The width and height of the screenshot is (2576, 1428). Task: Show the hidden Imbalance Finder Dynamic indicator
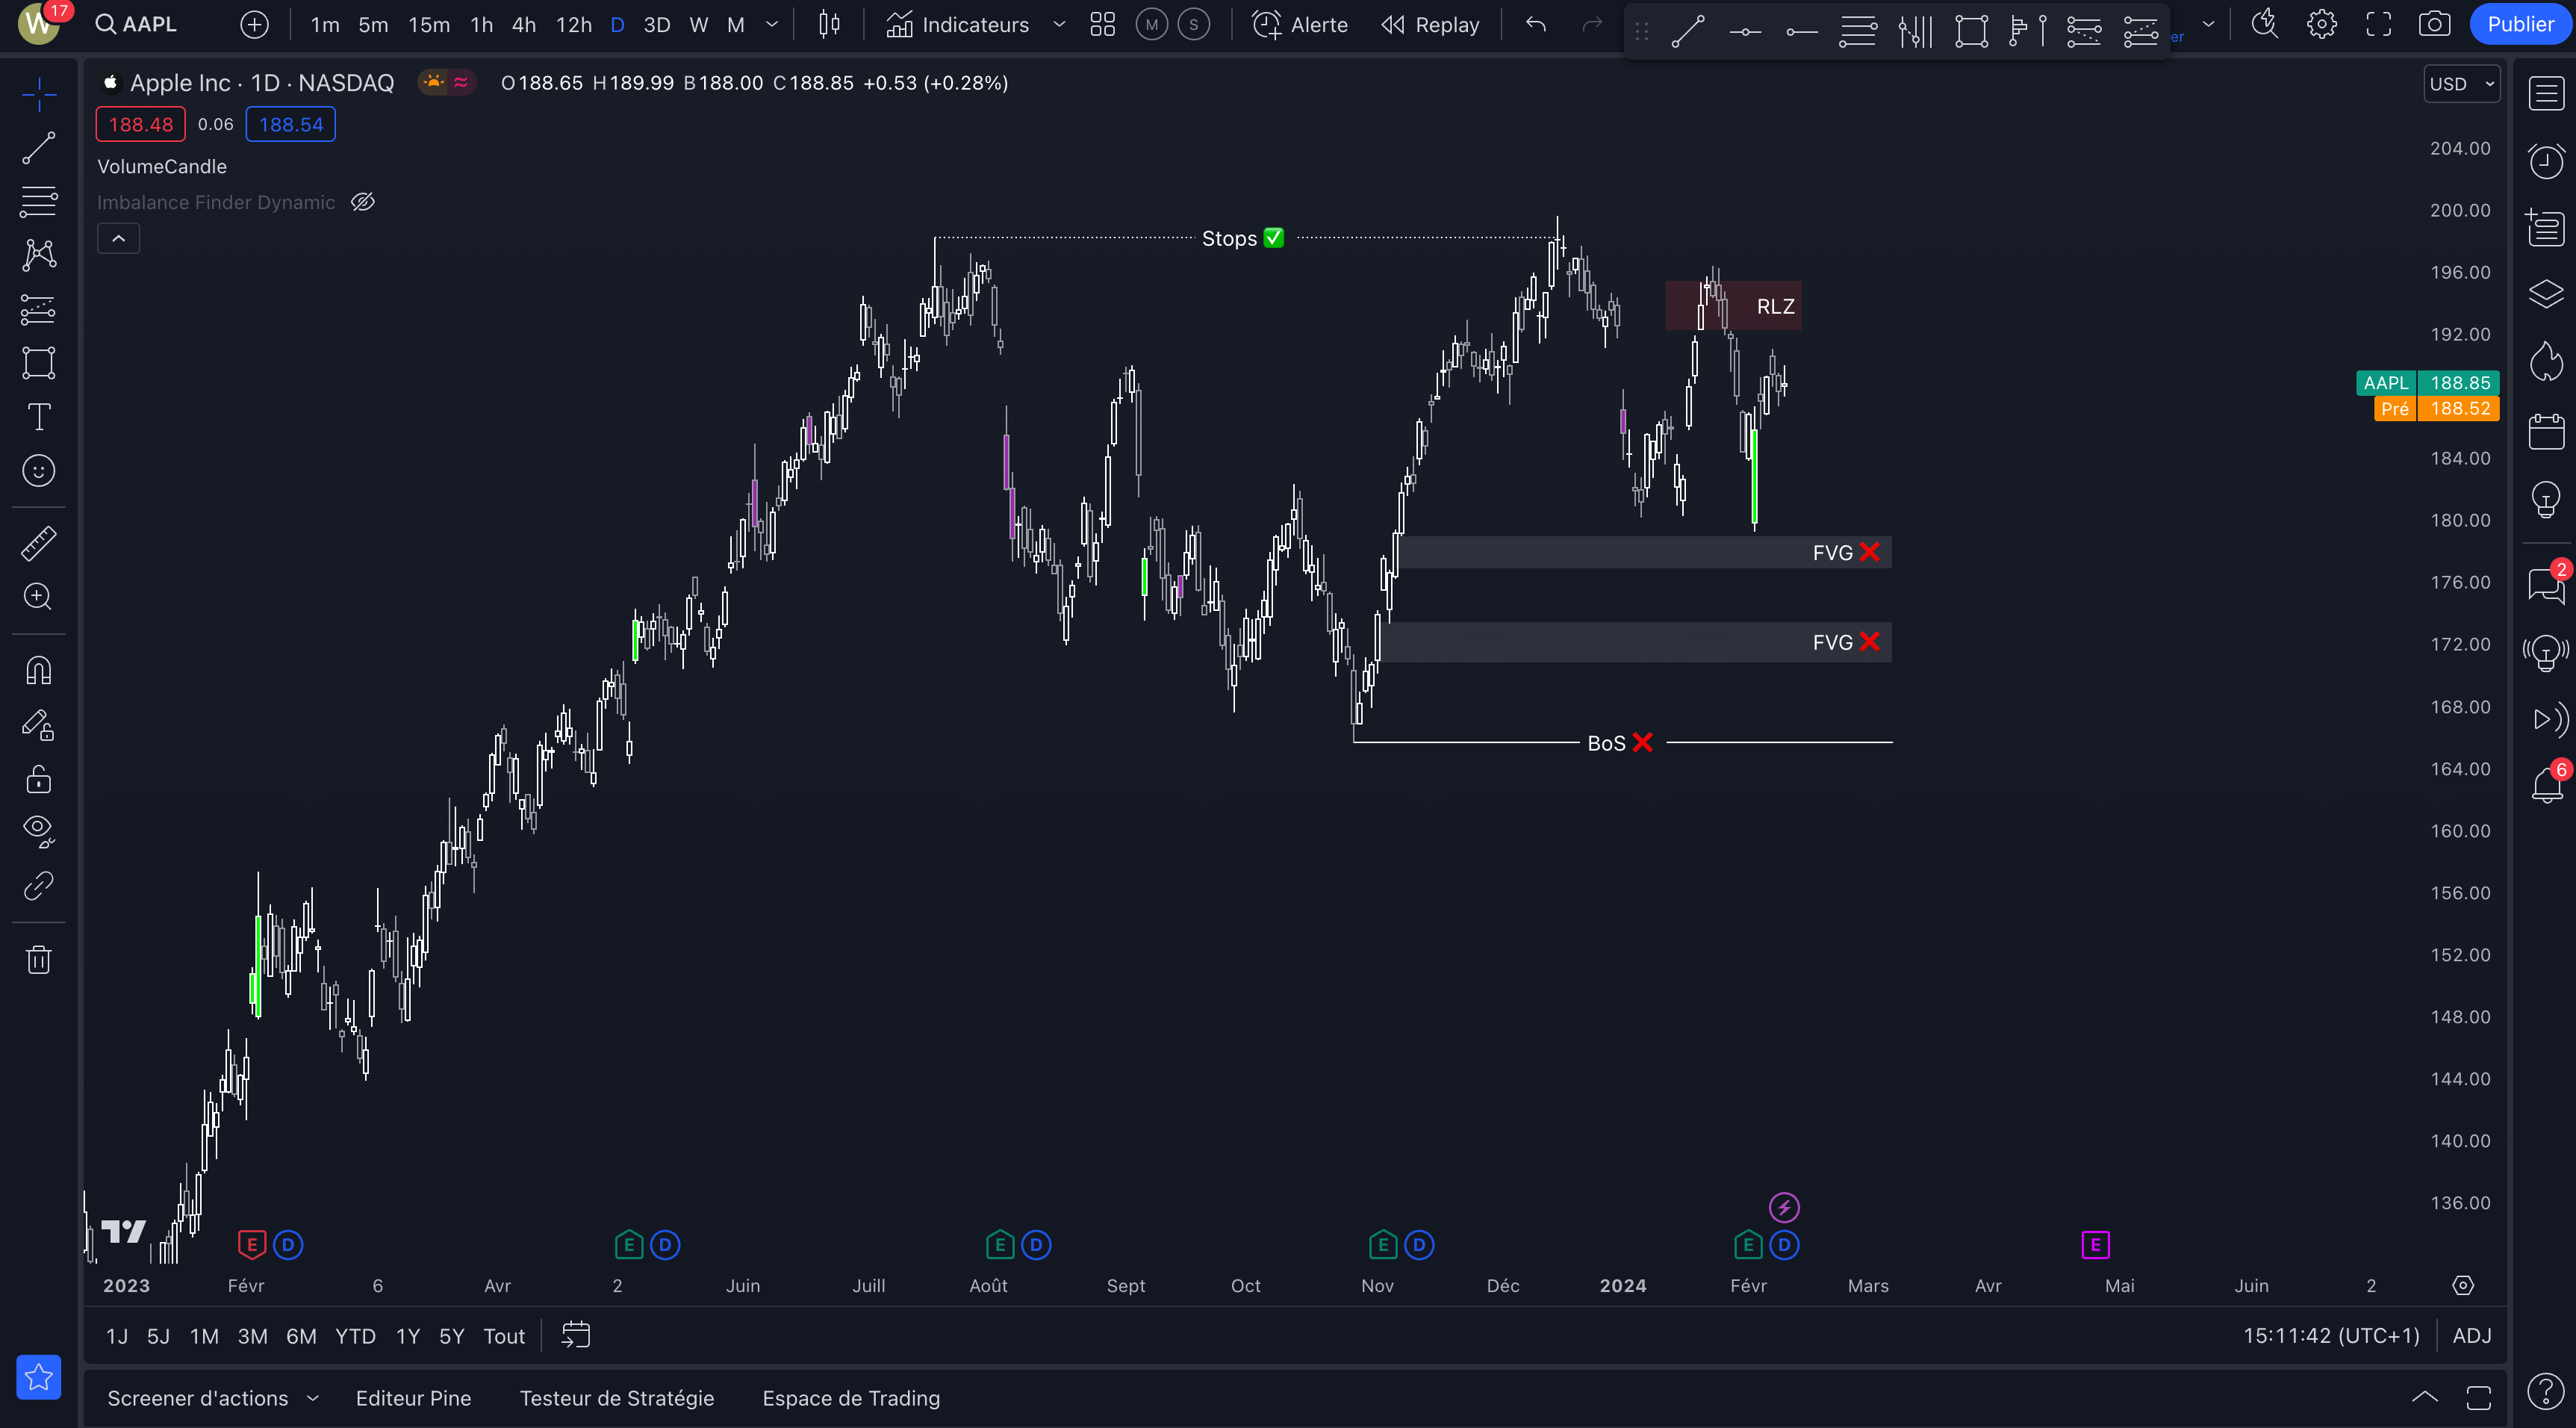point(363,202)
